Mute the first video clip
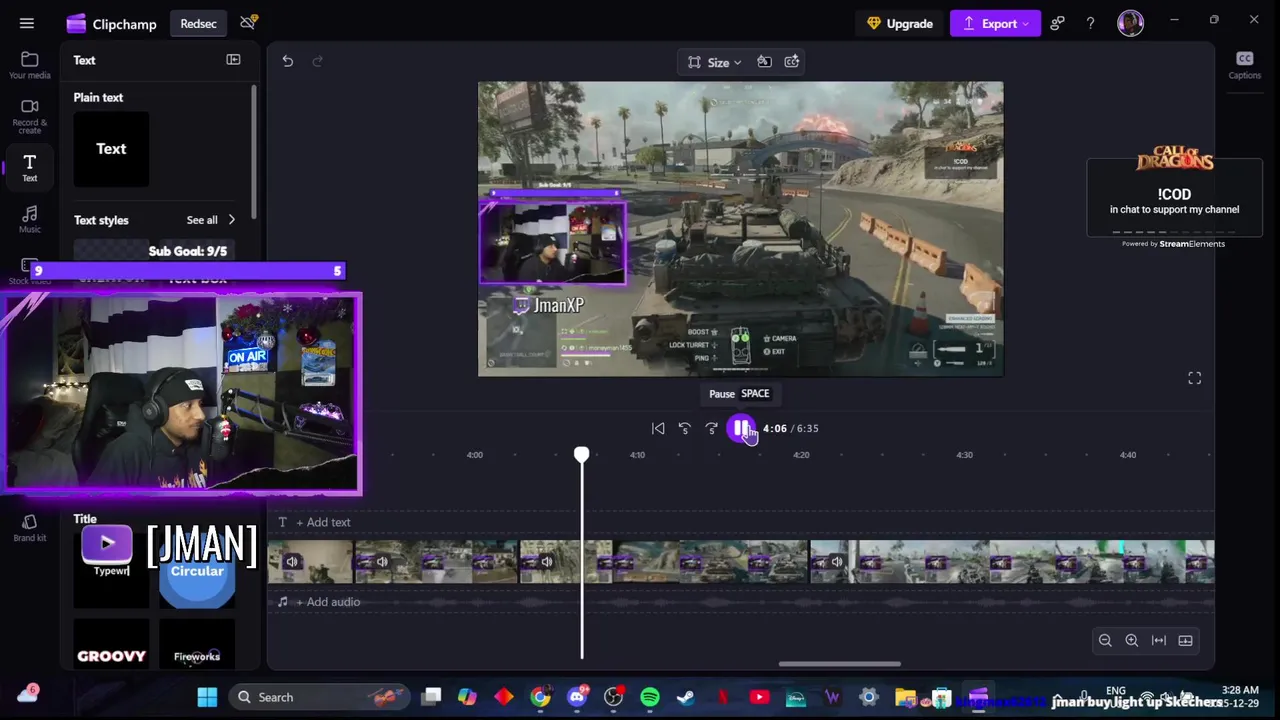 click(292, 562)
